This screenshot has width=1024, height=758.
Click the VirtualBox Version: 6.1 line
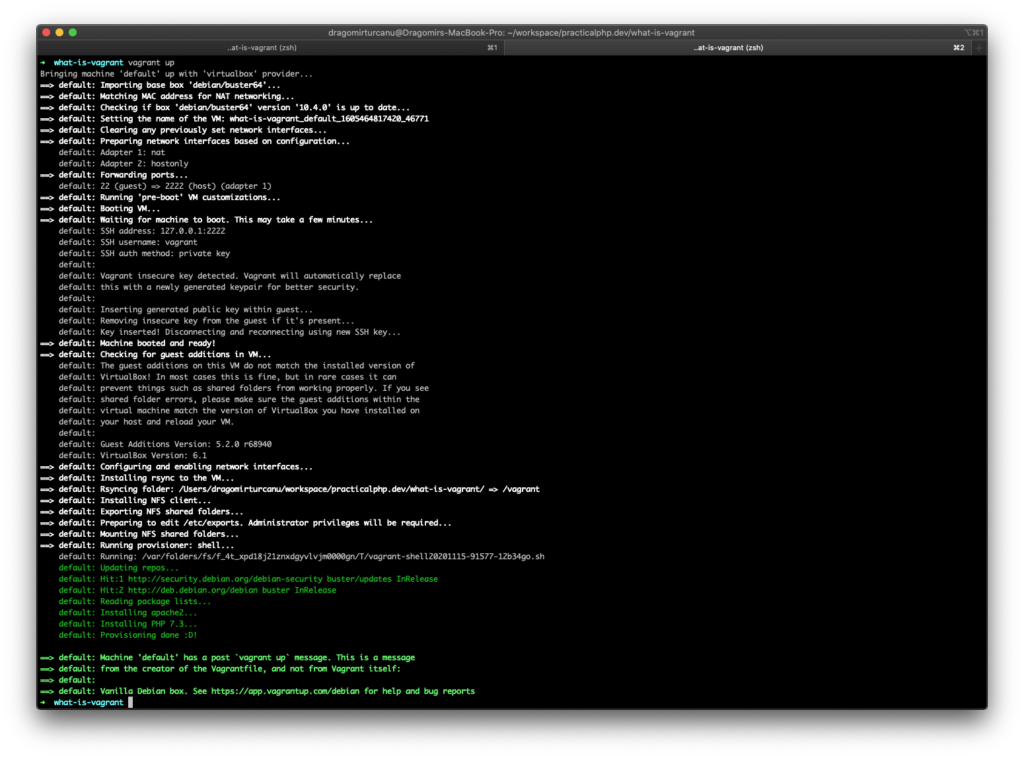tap(153, 455)
